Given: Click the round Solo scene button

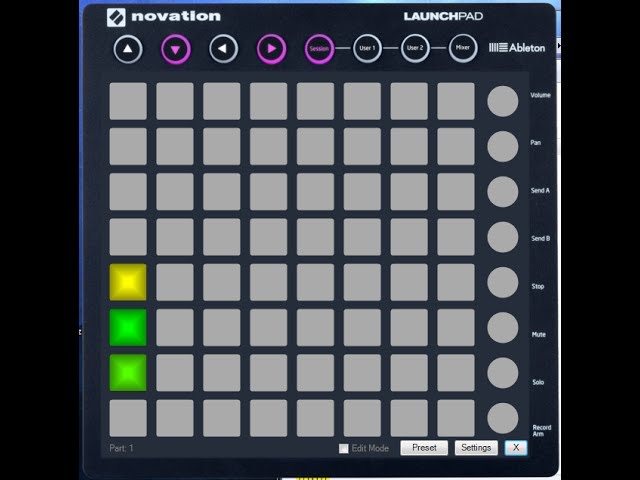Looking at the screenshot, I should [502, 373].
